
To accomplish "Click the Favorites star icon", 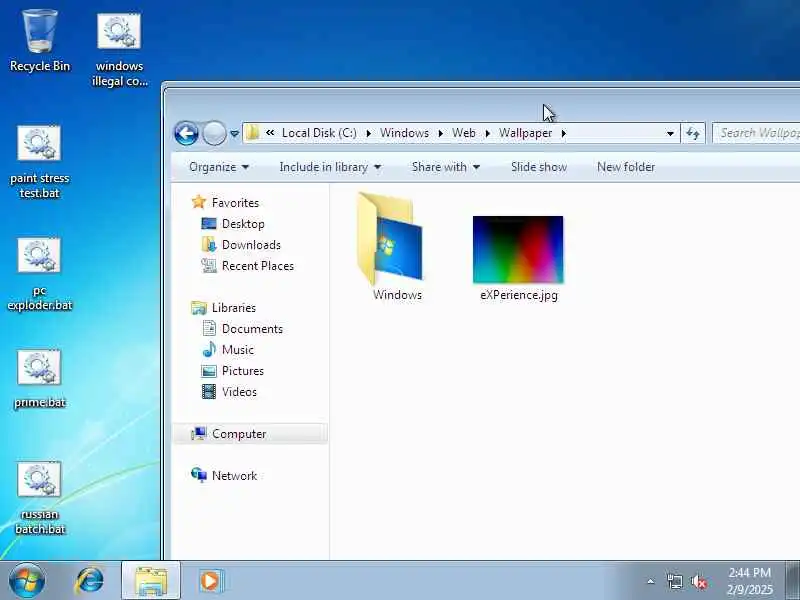I will click(x=198, y=202).
